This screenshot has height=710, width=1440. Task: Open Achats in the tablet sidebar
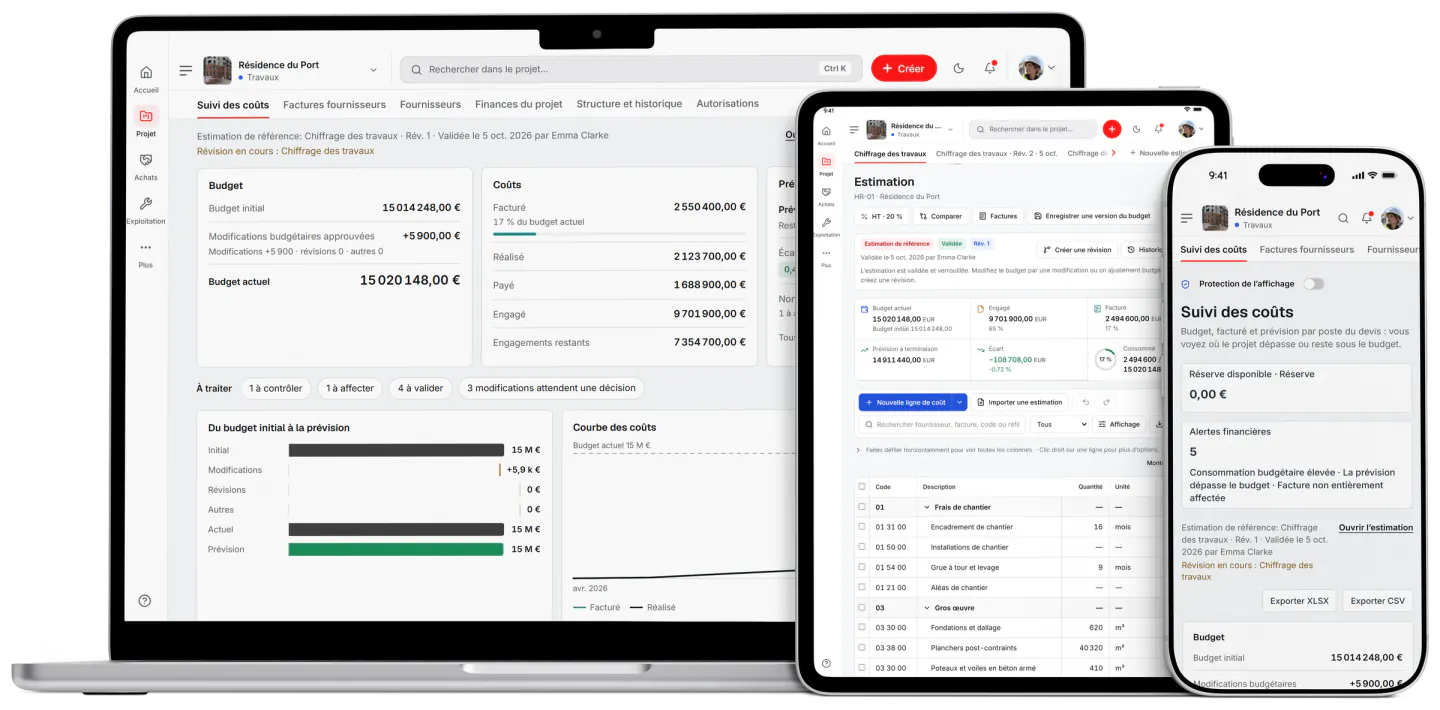[826, 196]
